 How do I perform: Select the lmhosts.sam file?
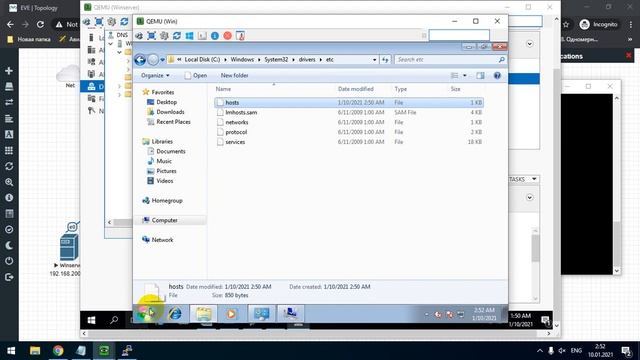coord(349,112)
